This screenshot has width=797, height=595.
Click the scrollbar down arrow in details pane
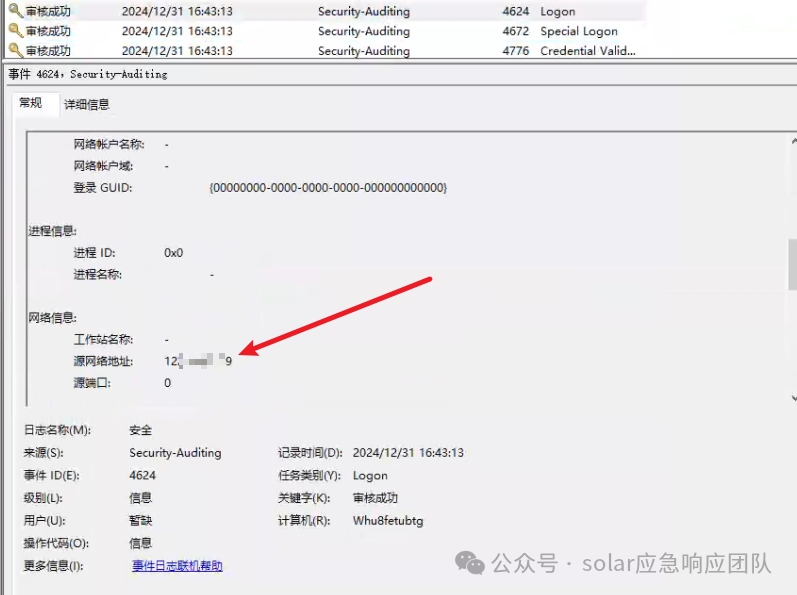pos(791,396)
